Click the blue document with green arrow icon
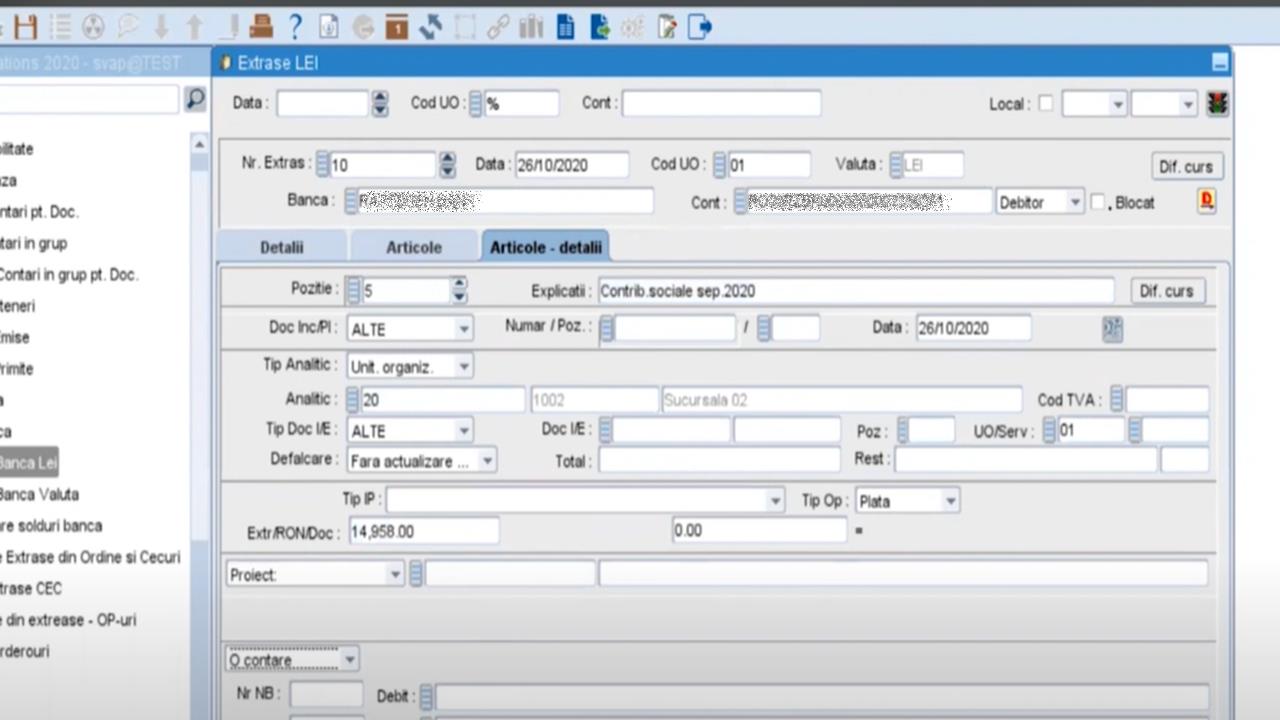 (600, 27)
